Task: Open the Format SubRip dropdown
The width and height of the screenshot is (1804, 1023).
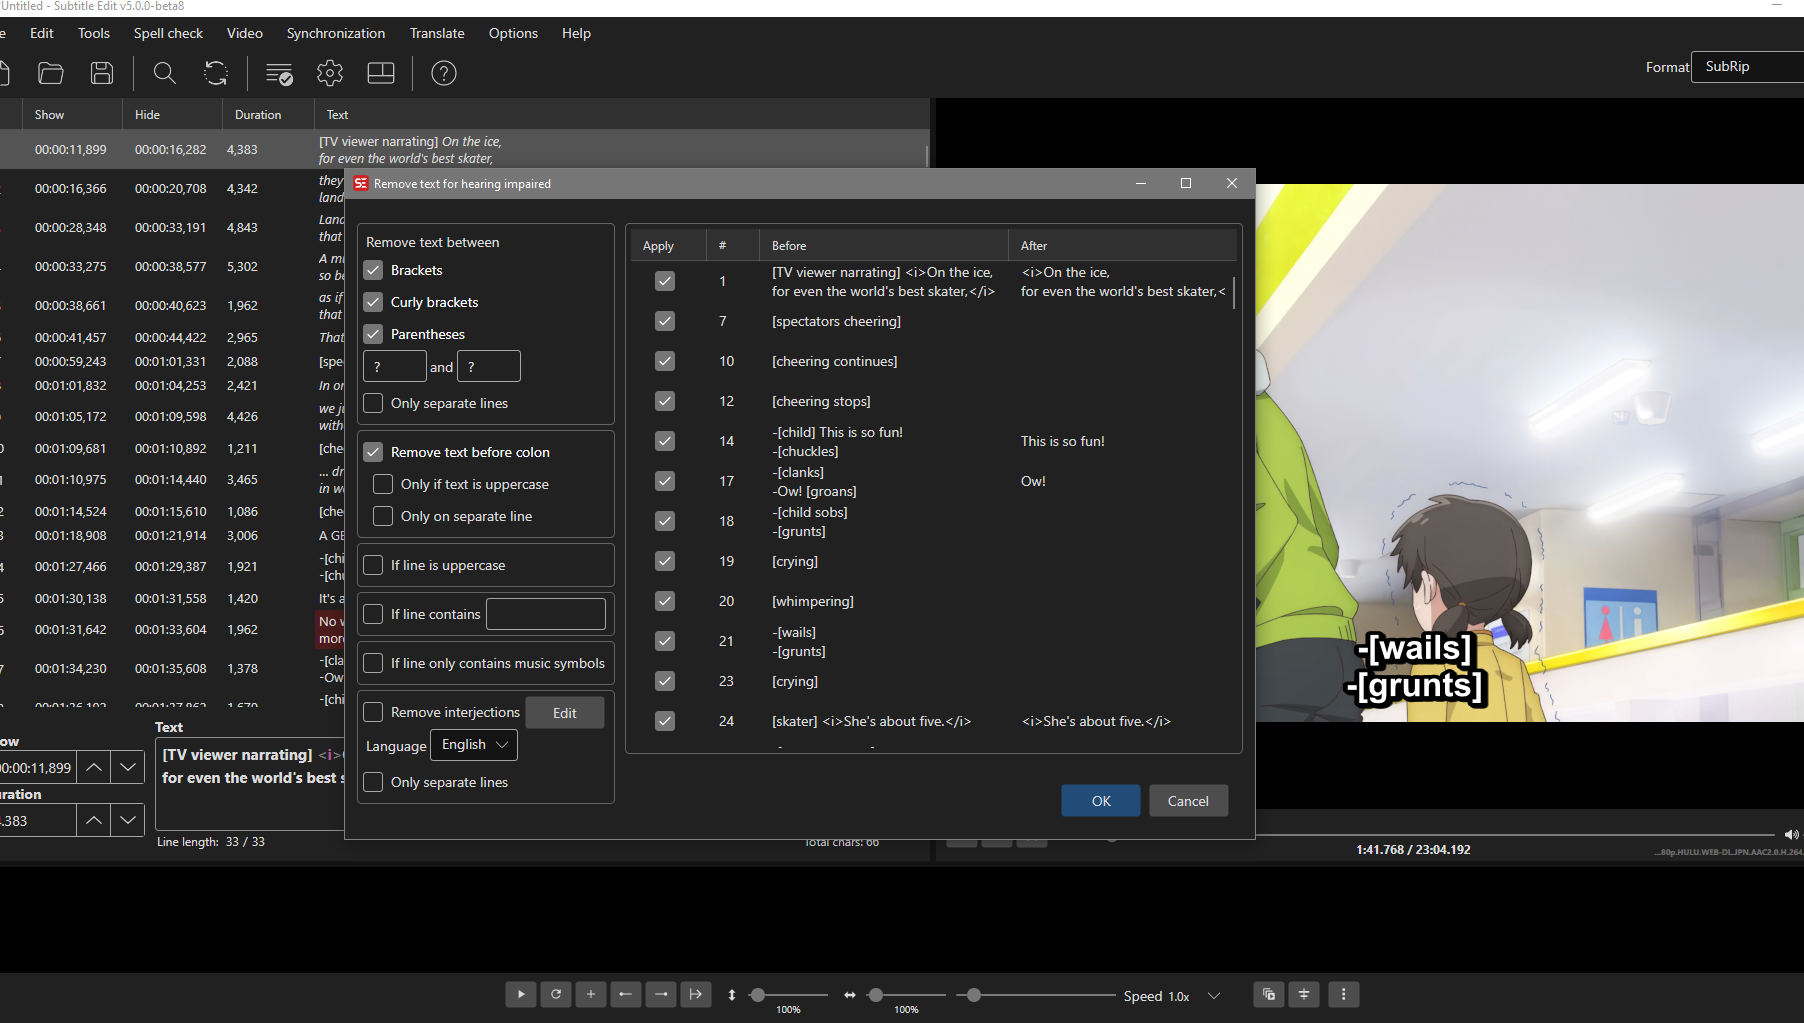Action: 1748,67
